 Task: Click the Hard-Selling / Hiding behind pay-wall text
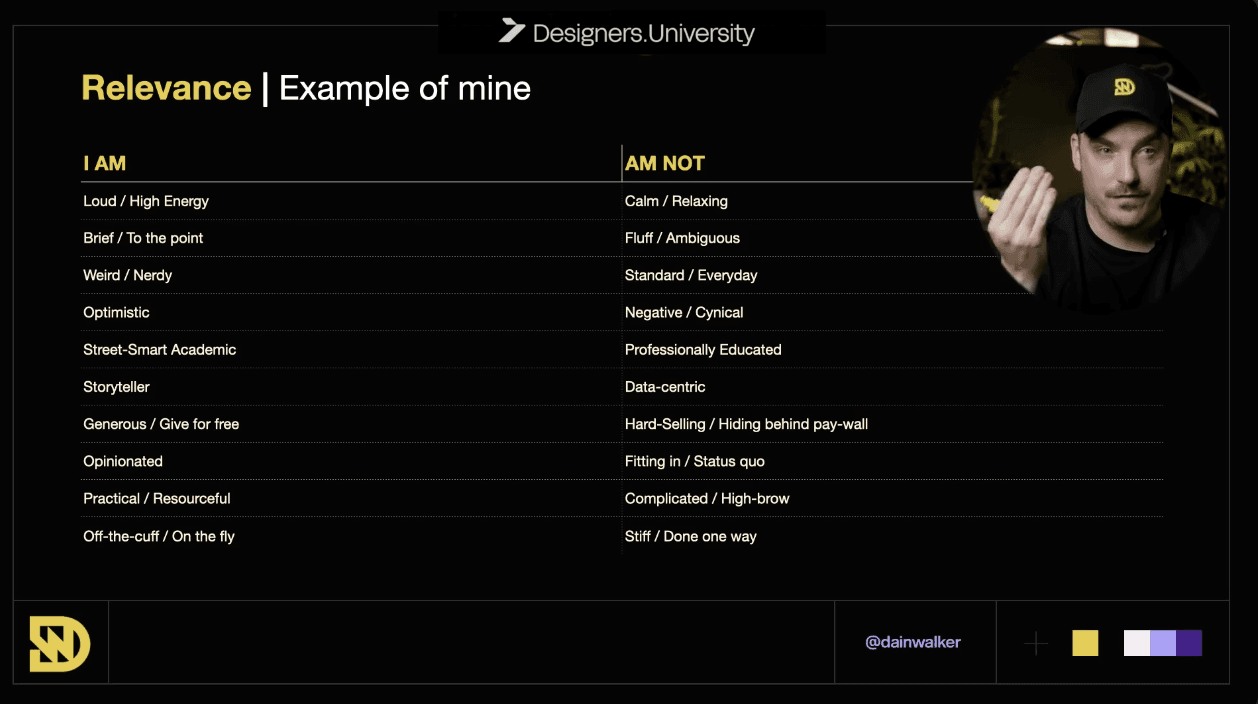746,424
